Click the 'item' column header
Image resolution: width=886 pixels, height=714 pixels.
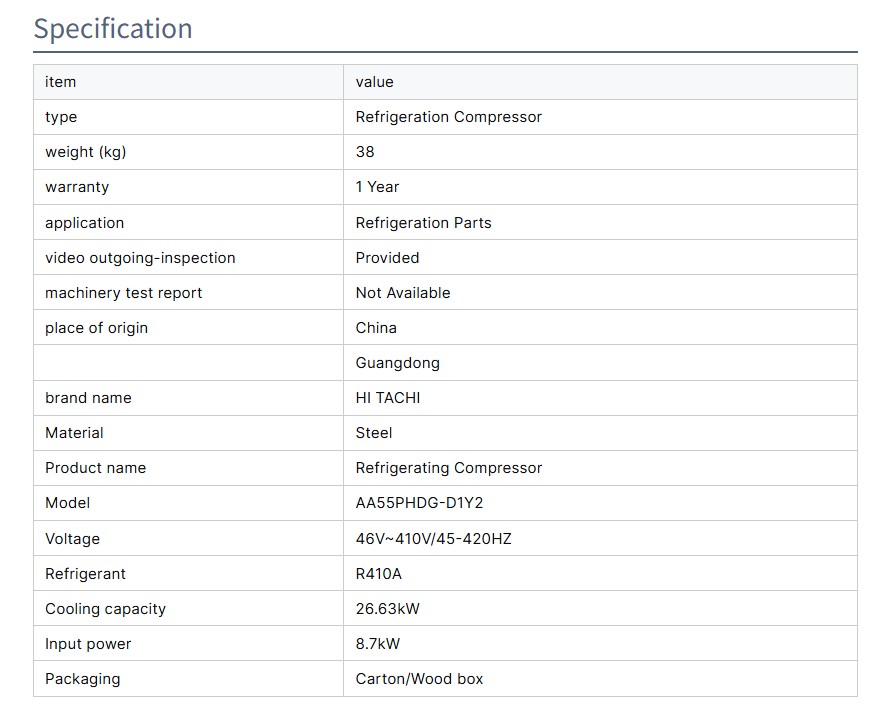pyautogui.click(x=61, y=82)
